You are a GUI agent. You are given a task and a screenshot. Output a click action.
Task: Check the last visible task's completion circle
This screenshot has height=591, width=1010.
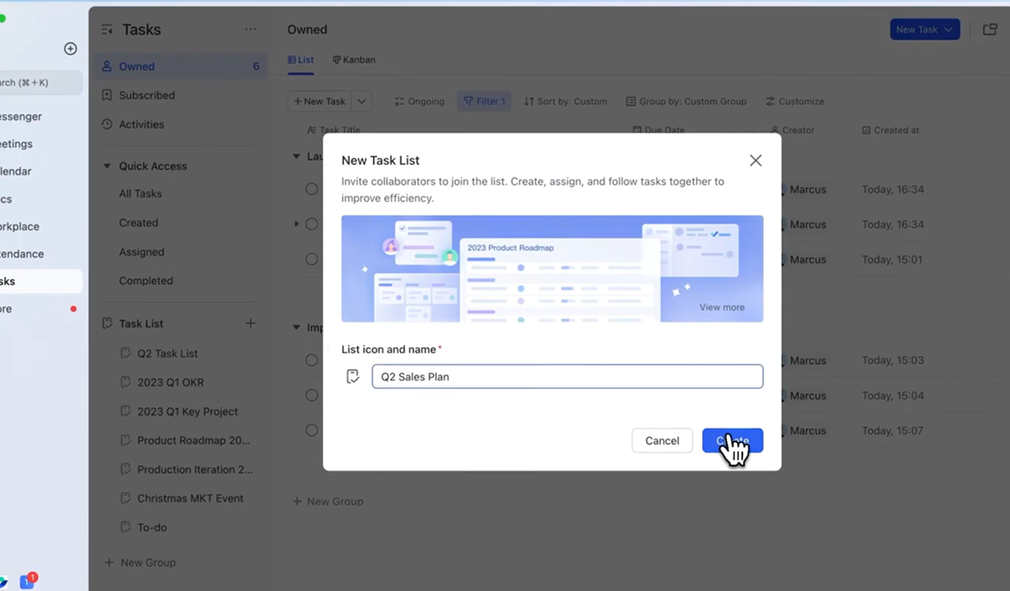[x=312, y=431]
